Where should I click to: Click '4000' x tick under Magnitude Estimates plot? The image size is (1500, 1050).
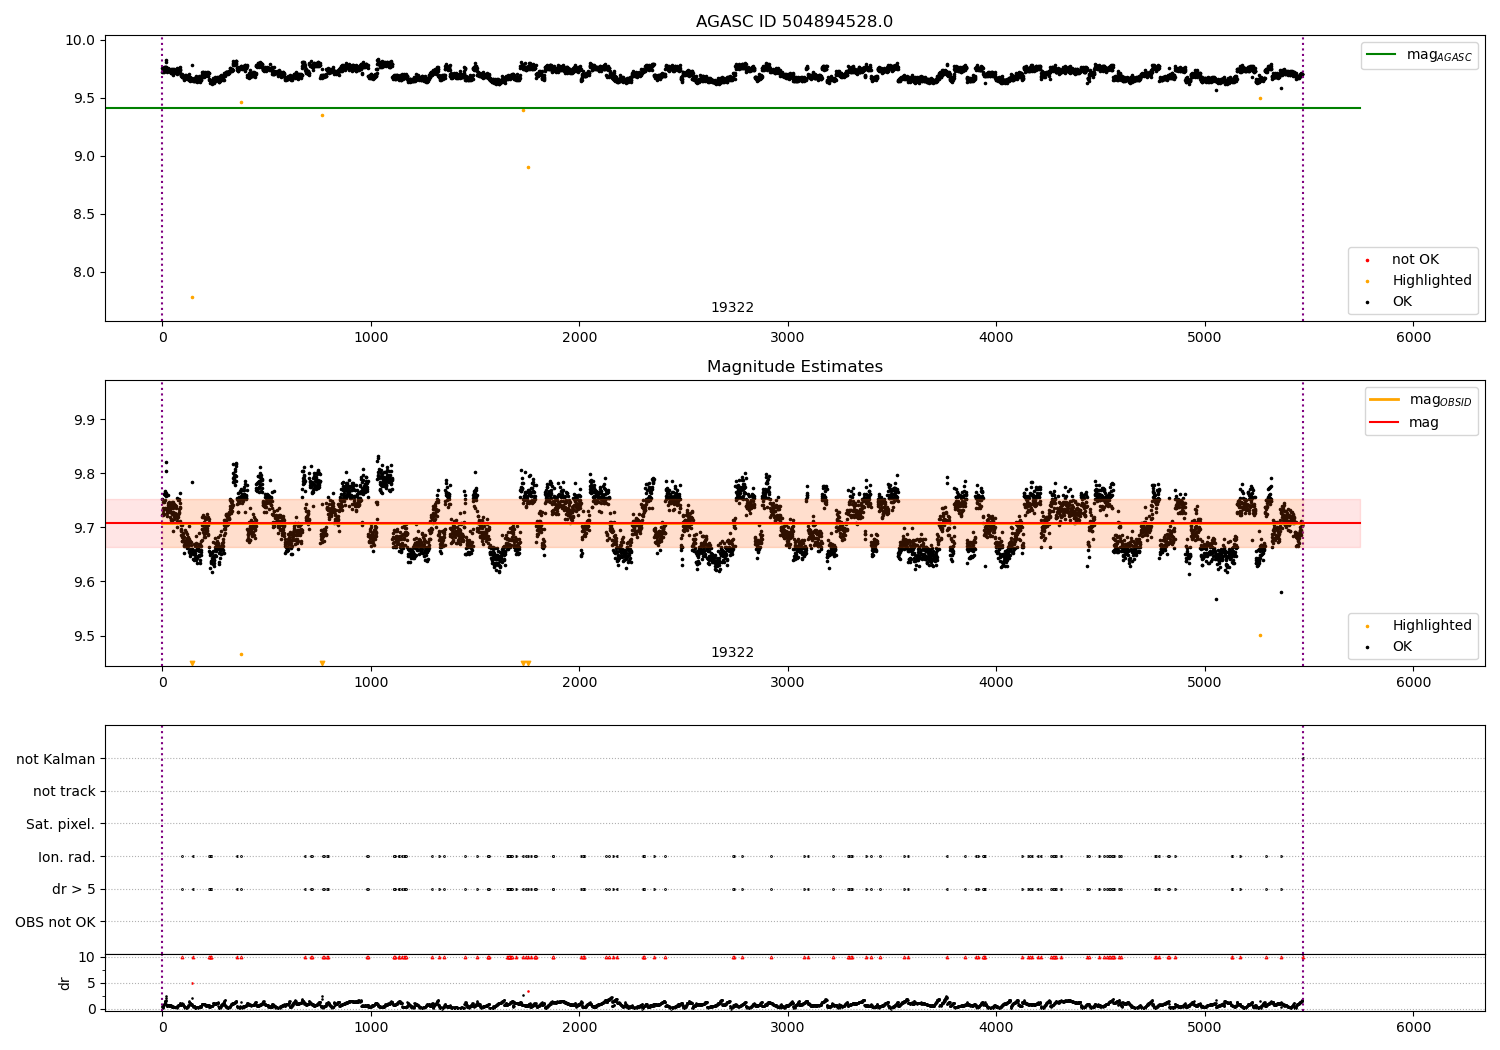click(x=996, y=683)
